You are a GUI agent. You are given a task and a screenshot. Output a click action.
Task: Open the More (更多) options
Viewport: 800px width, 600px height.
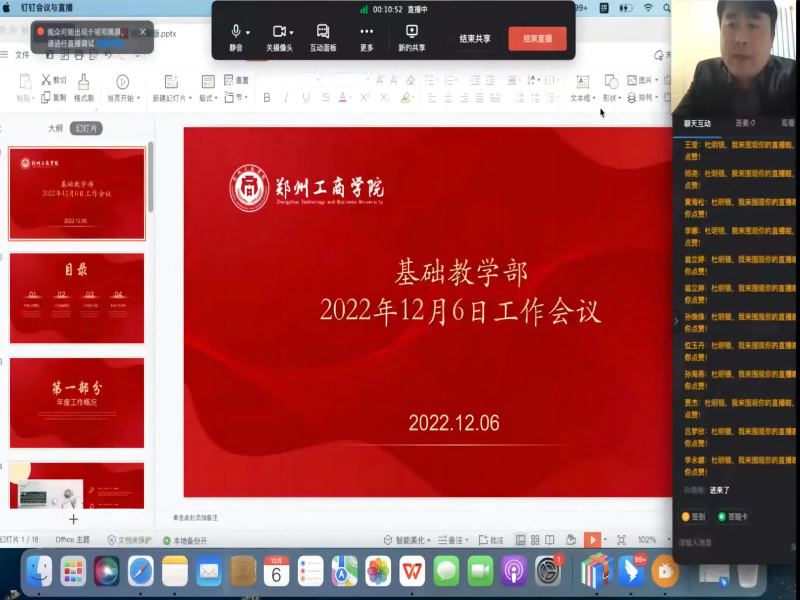point(366,32)
